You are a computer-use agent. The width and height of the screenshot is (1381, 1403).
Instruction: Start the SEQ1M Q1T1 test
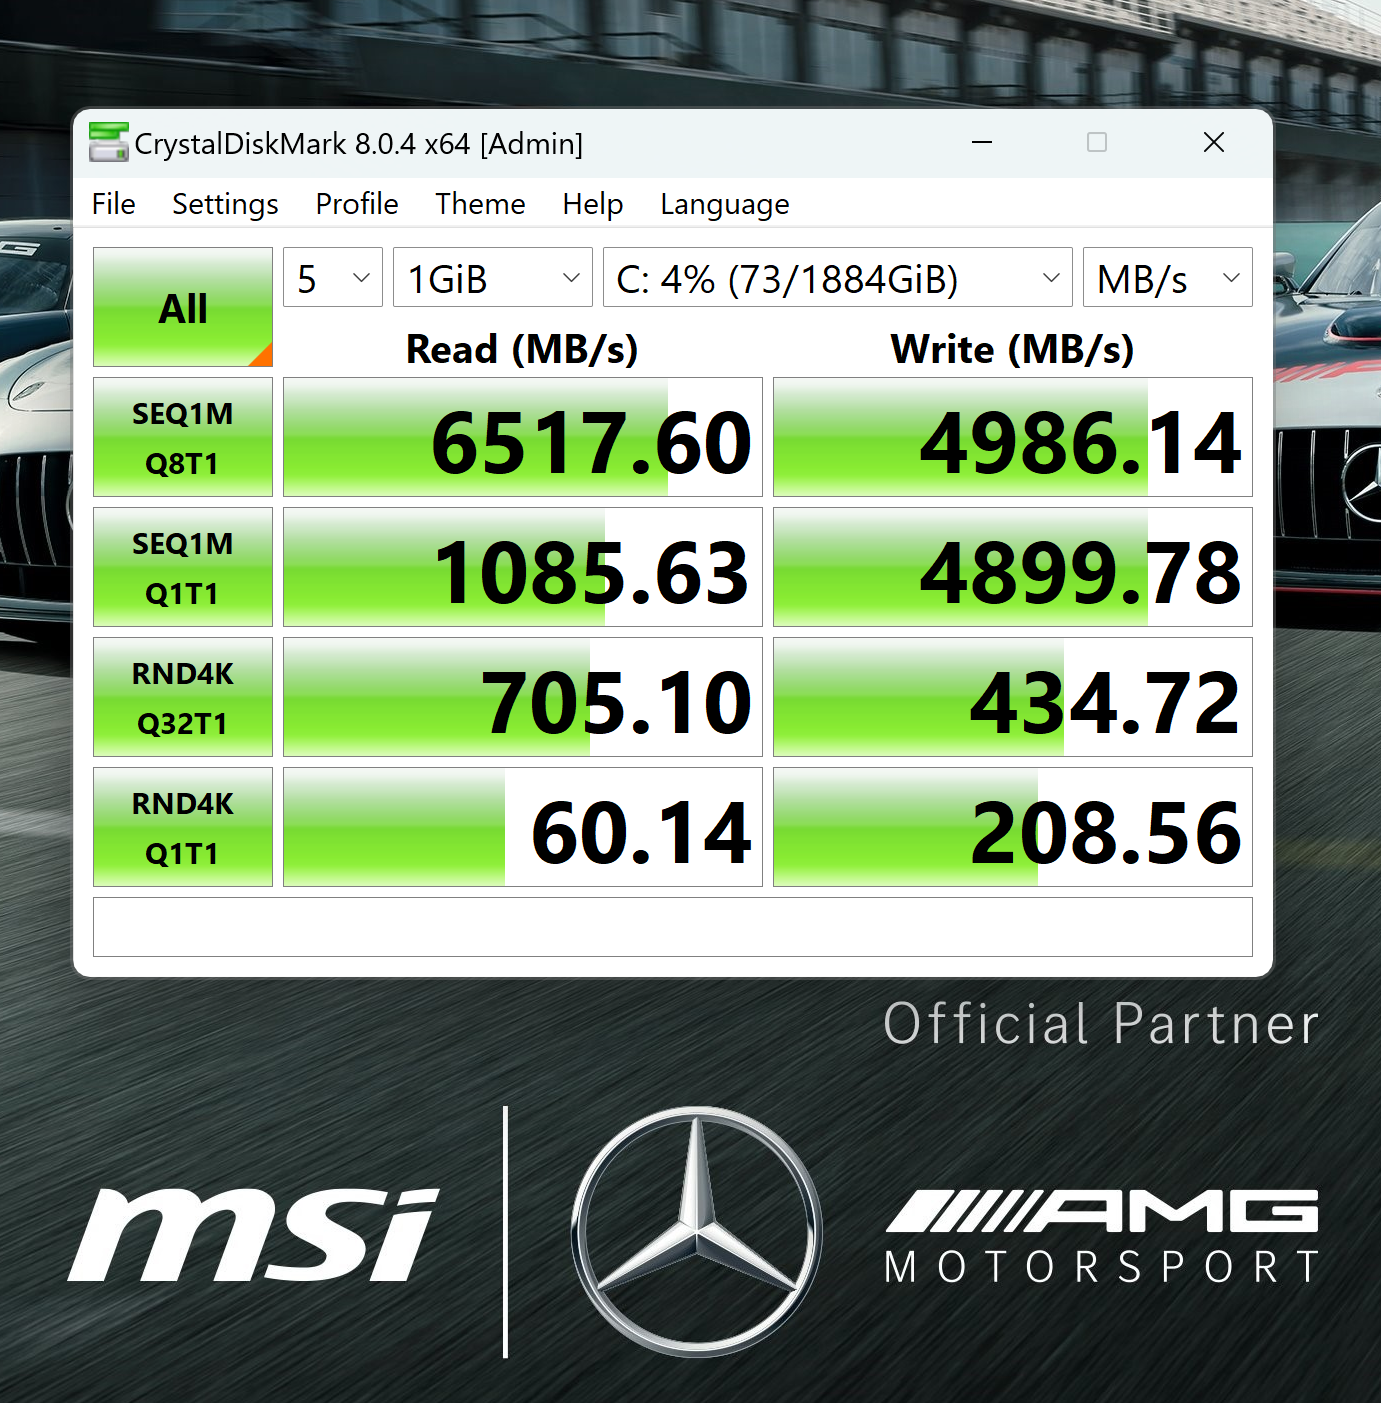[x=183, y=567]
